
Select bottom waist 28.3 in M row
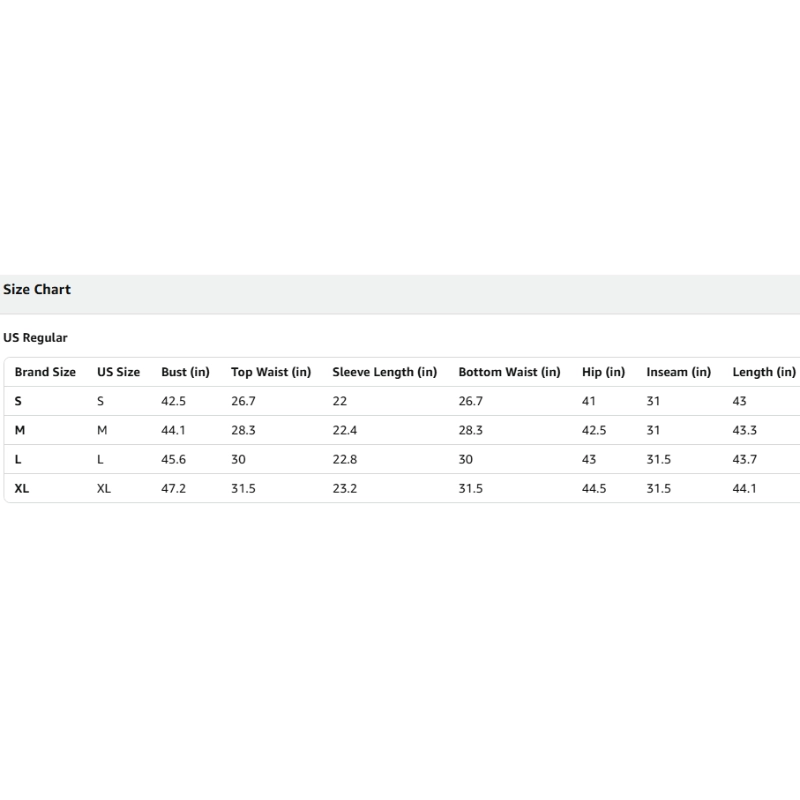pos(471,430)
